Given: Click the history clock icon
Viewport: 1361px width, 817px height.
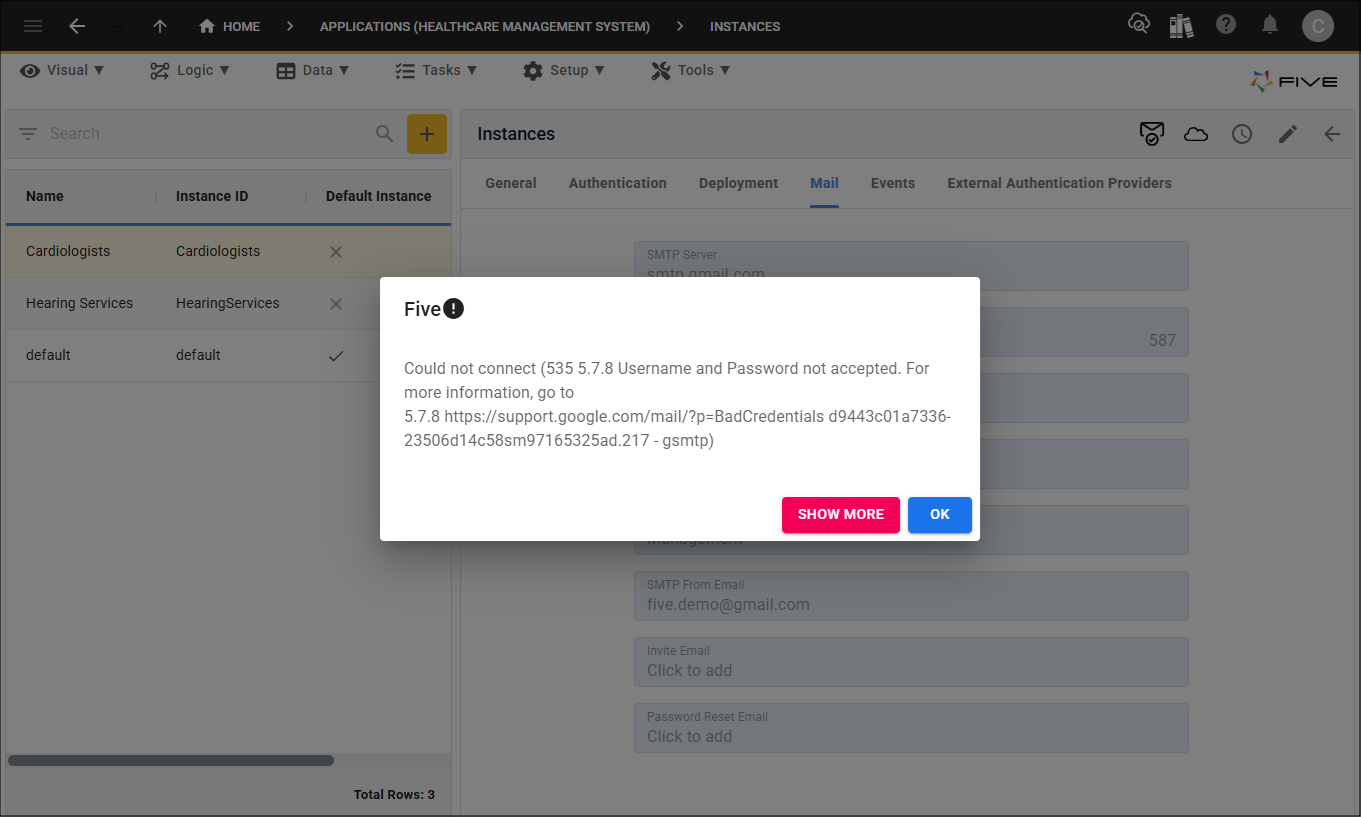Looking at the screenshot, I should 1242,134.
